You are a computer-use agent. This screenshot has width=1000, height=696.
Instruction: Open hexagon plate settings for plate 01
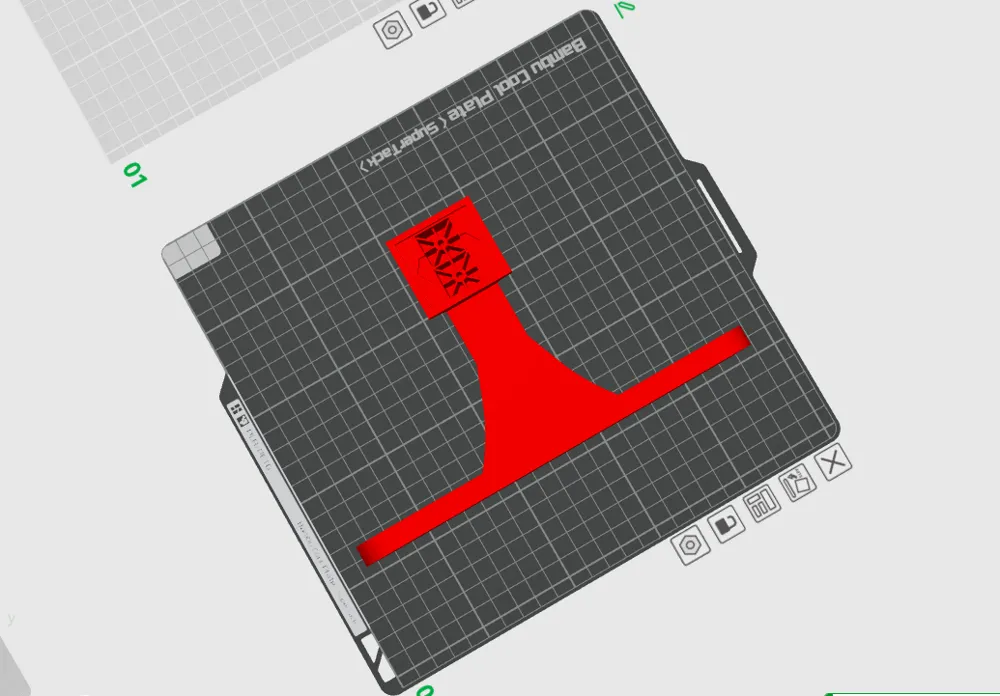tap(393, 30)
